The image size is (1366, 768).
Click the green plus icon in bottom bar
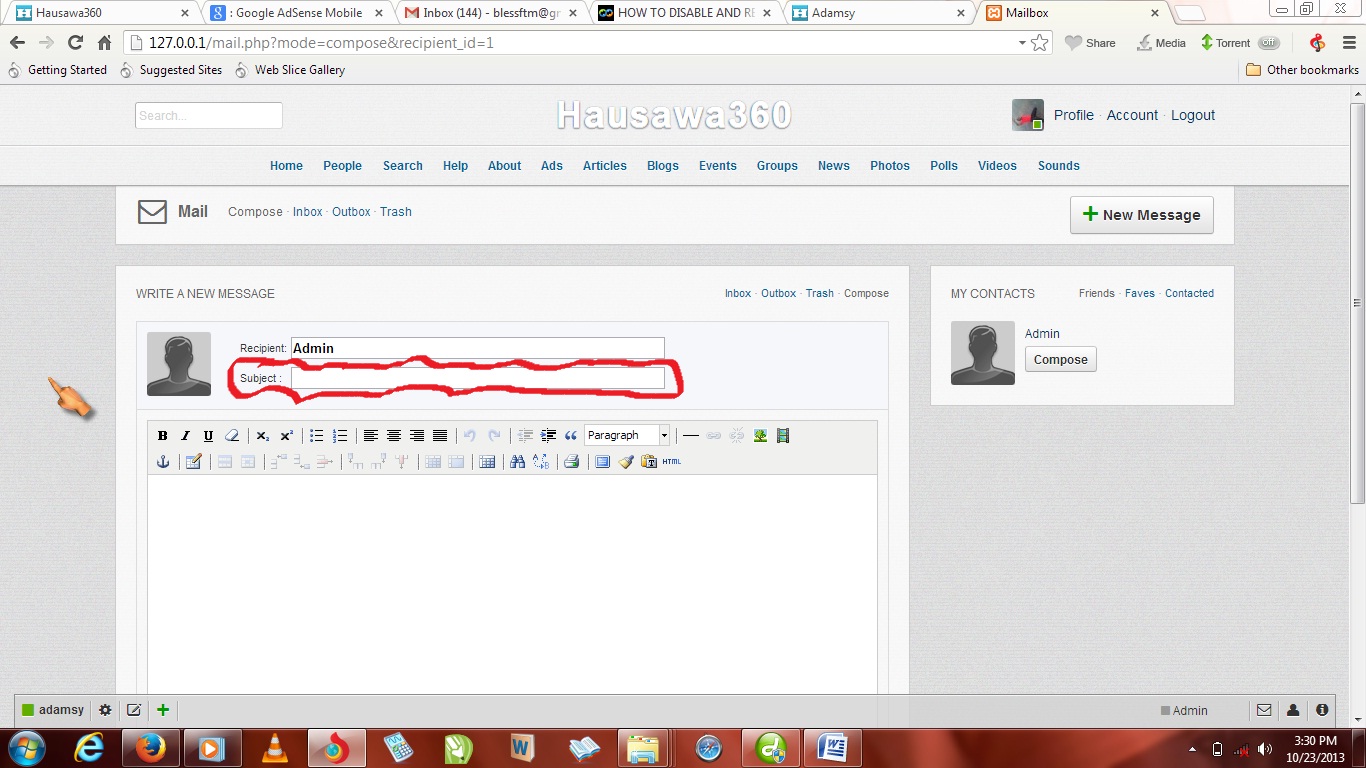click(163, 710)
